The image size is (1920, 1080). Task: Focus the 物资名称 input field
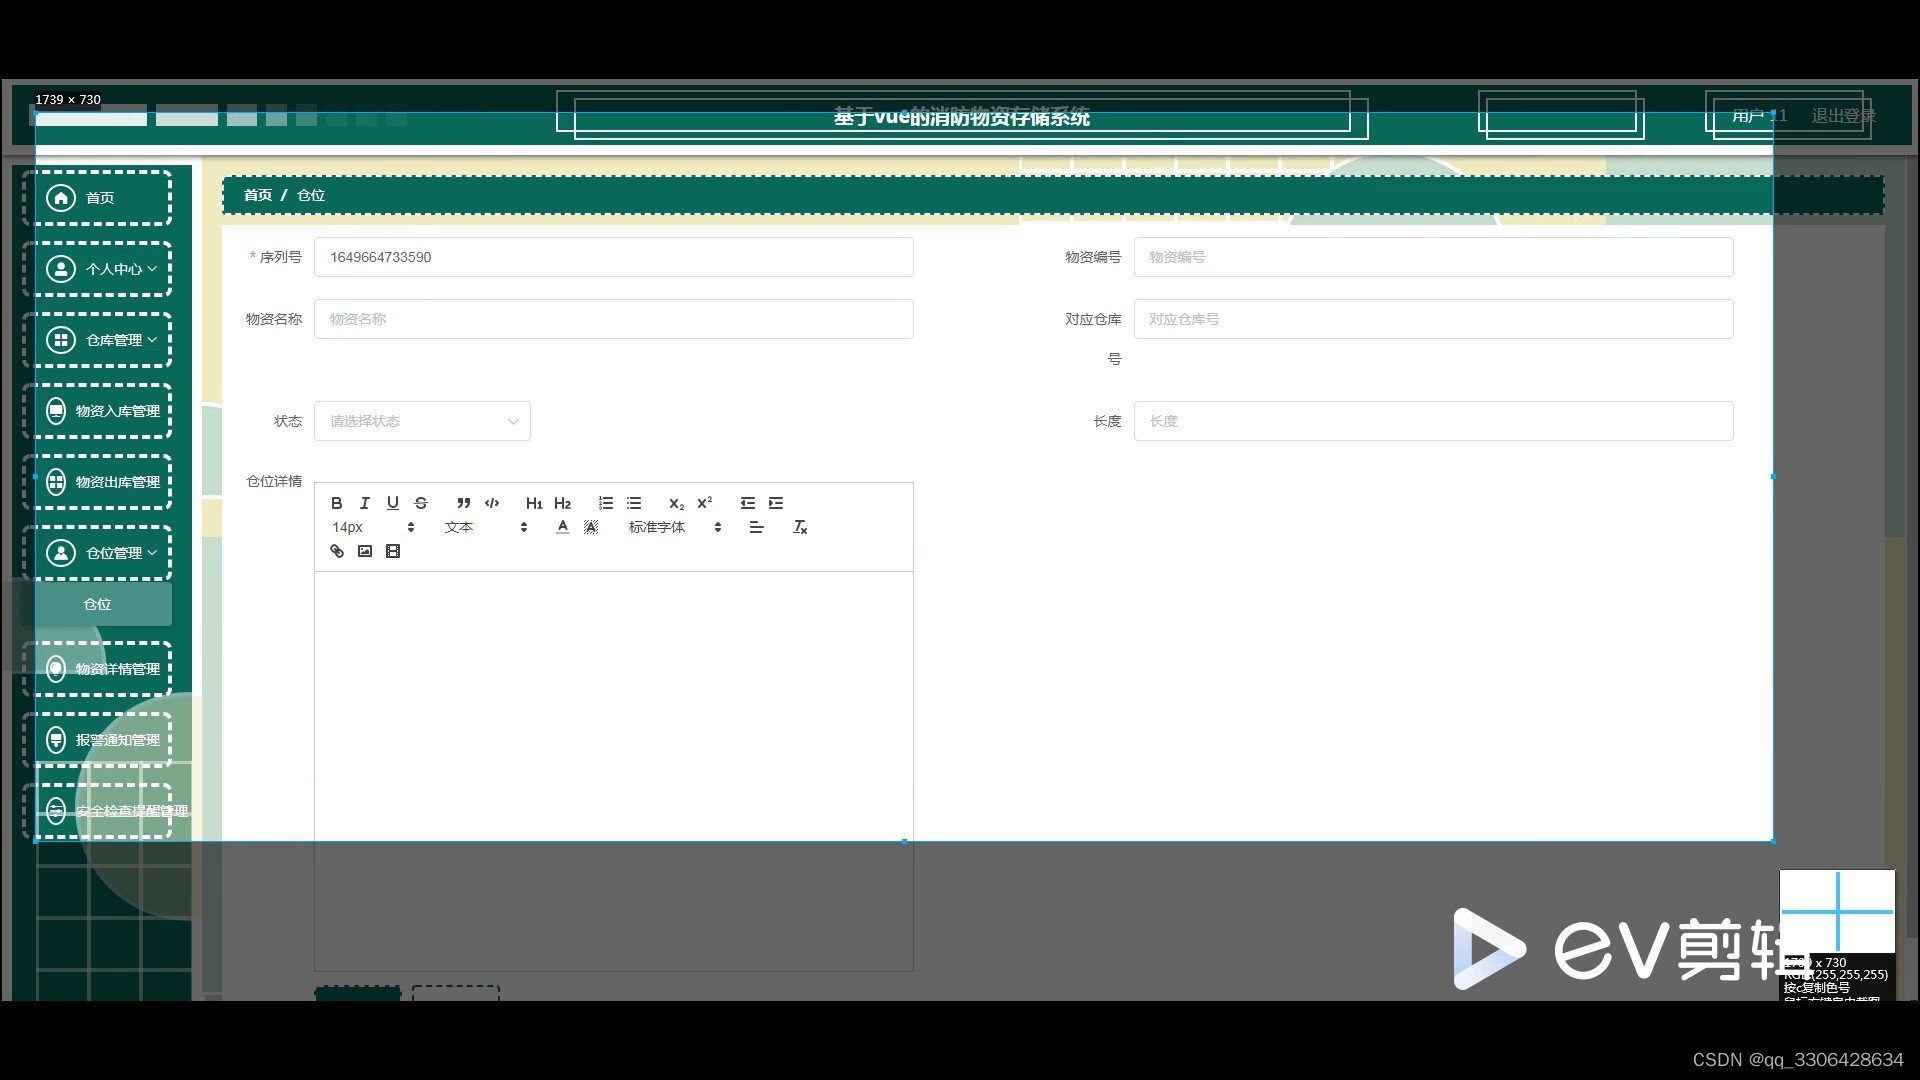[614, 319]
